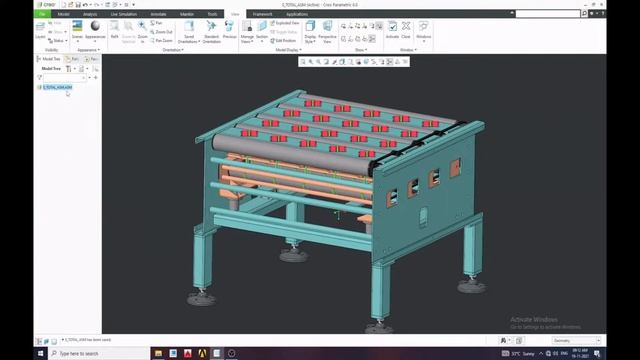This screenshot has width=640, height=360.
Task: Create new file from quick access toolbar
Action: [63, 4]
